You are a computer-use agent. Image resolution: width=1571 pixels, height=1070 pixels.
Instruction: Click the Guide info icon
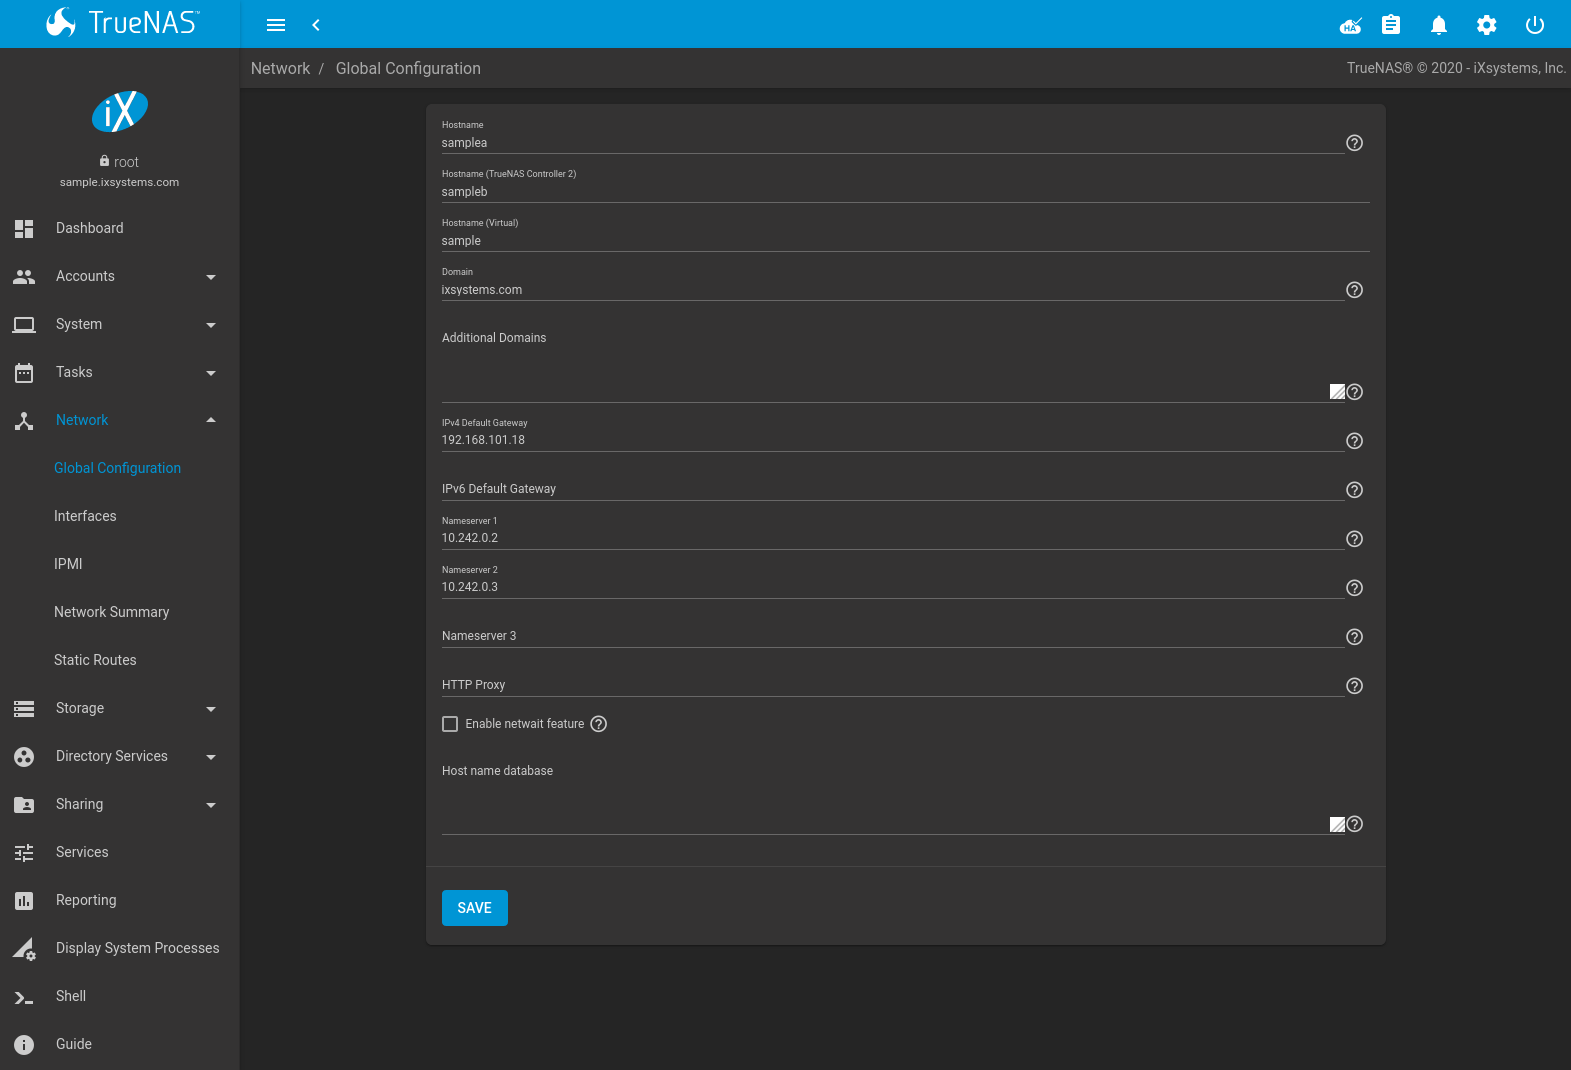click(24, 1044)
